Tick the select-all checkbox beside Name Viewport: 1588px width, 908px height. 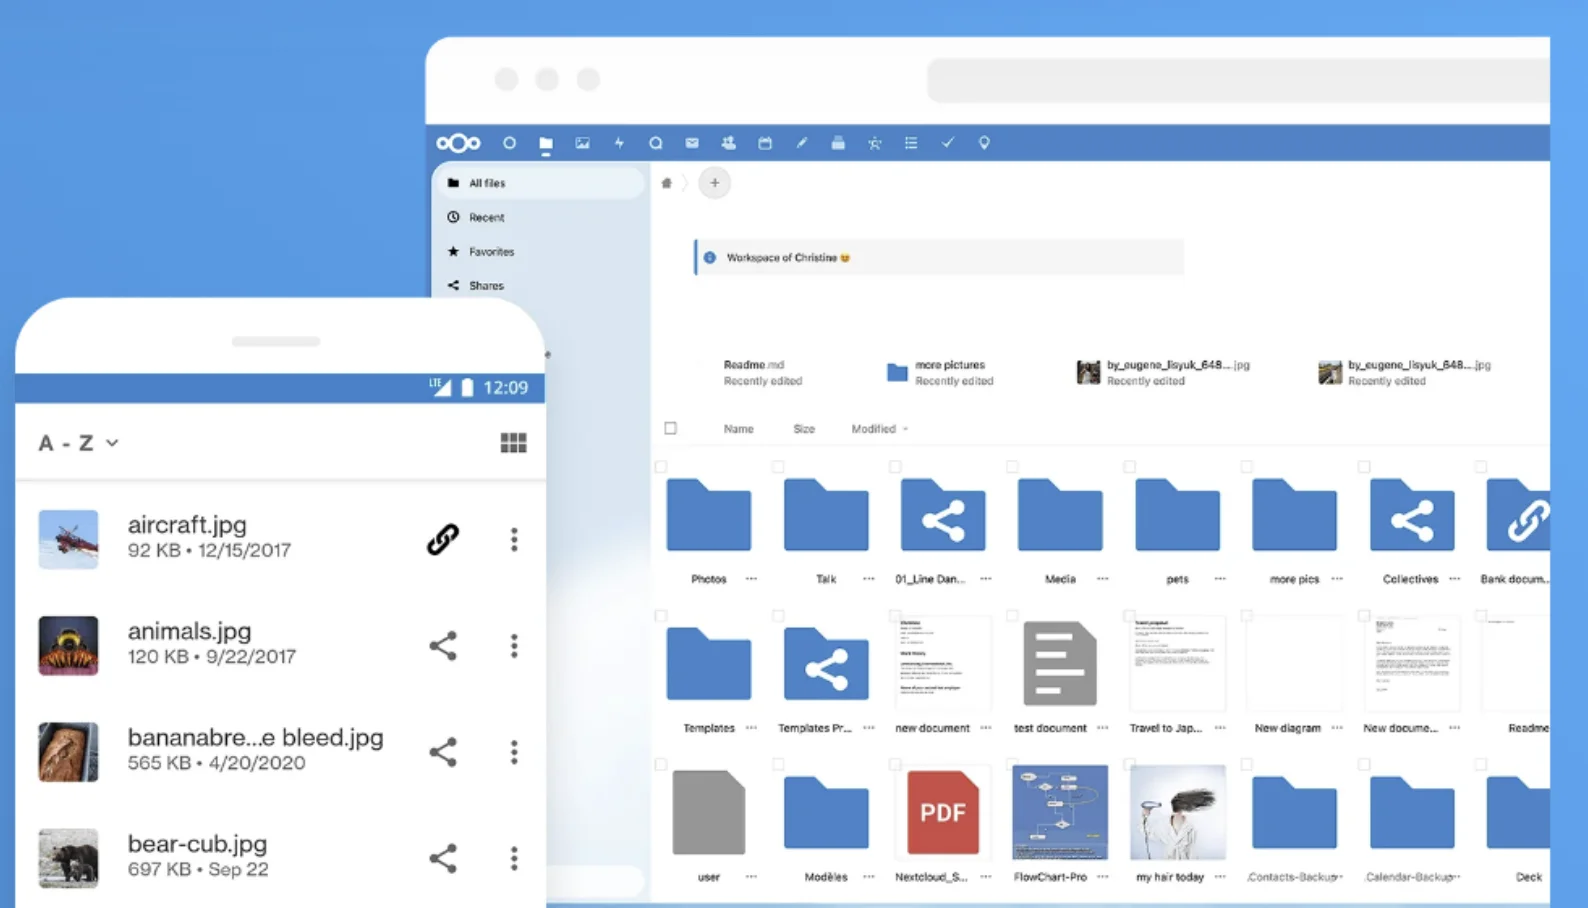coord(671,428)
